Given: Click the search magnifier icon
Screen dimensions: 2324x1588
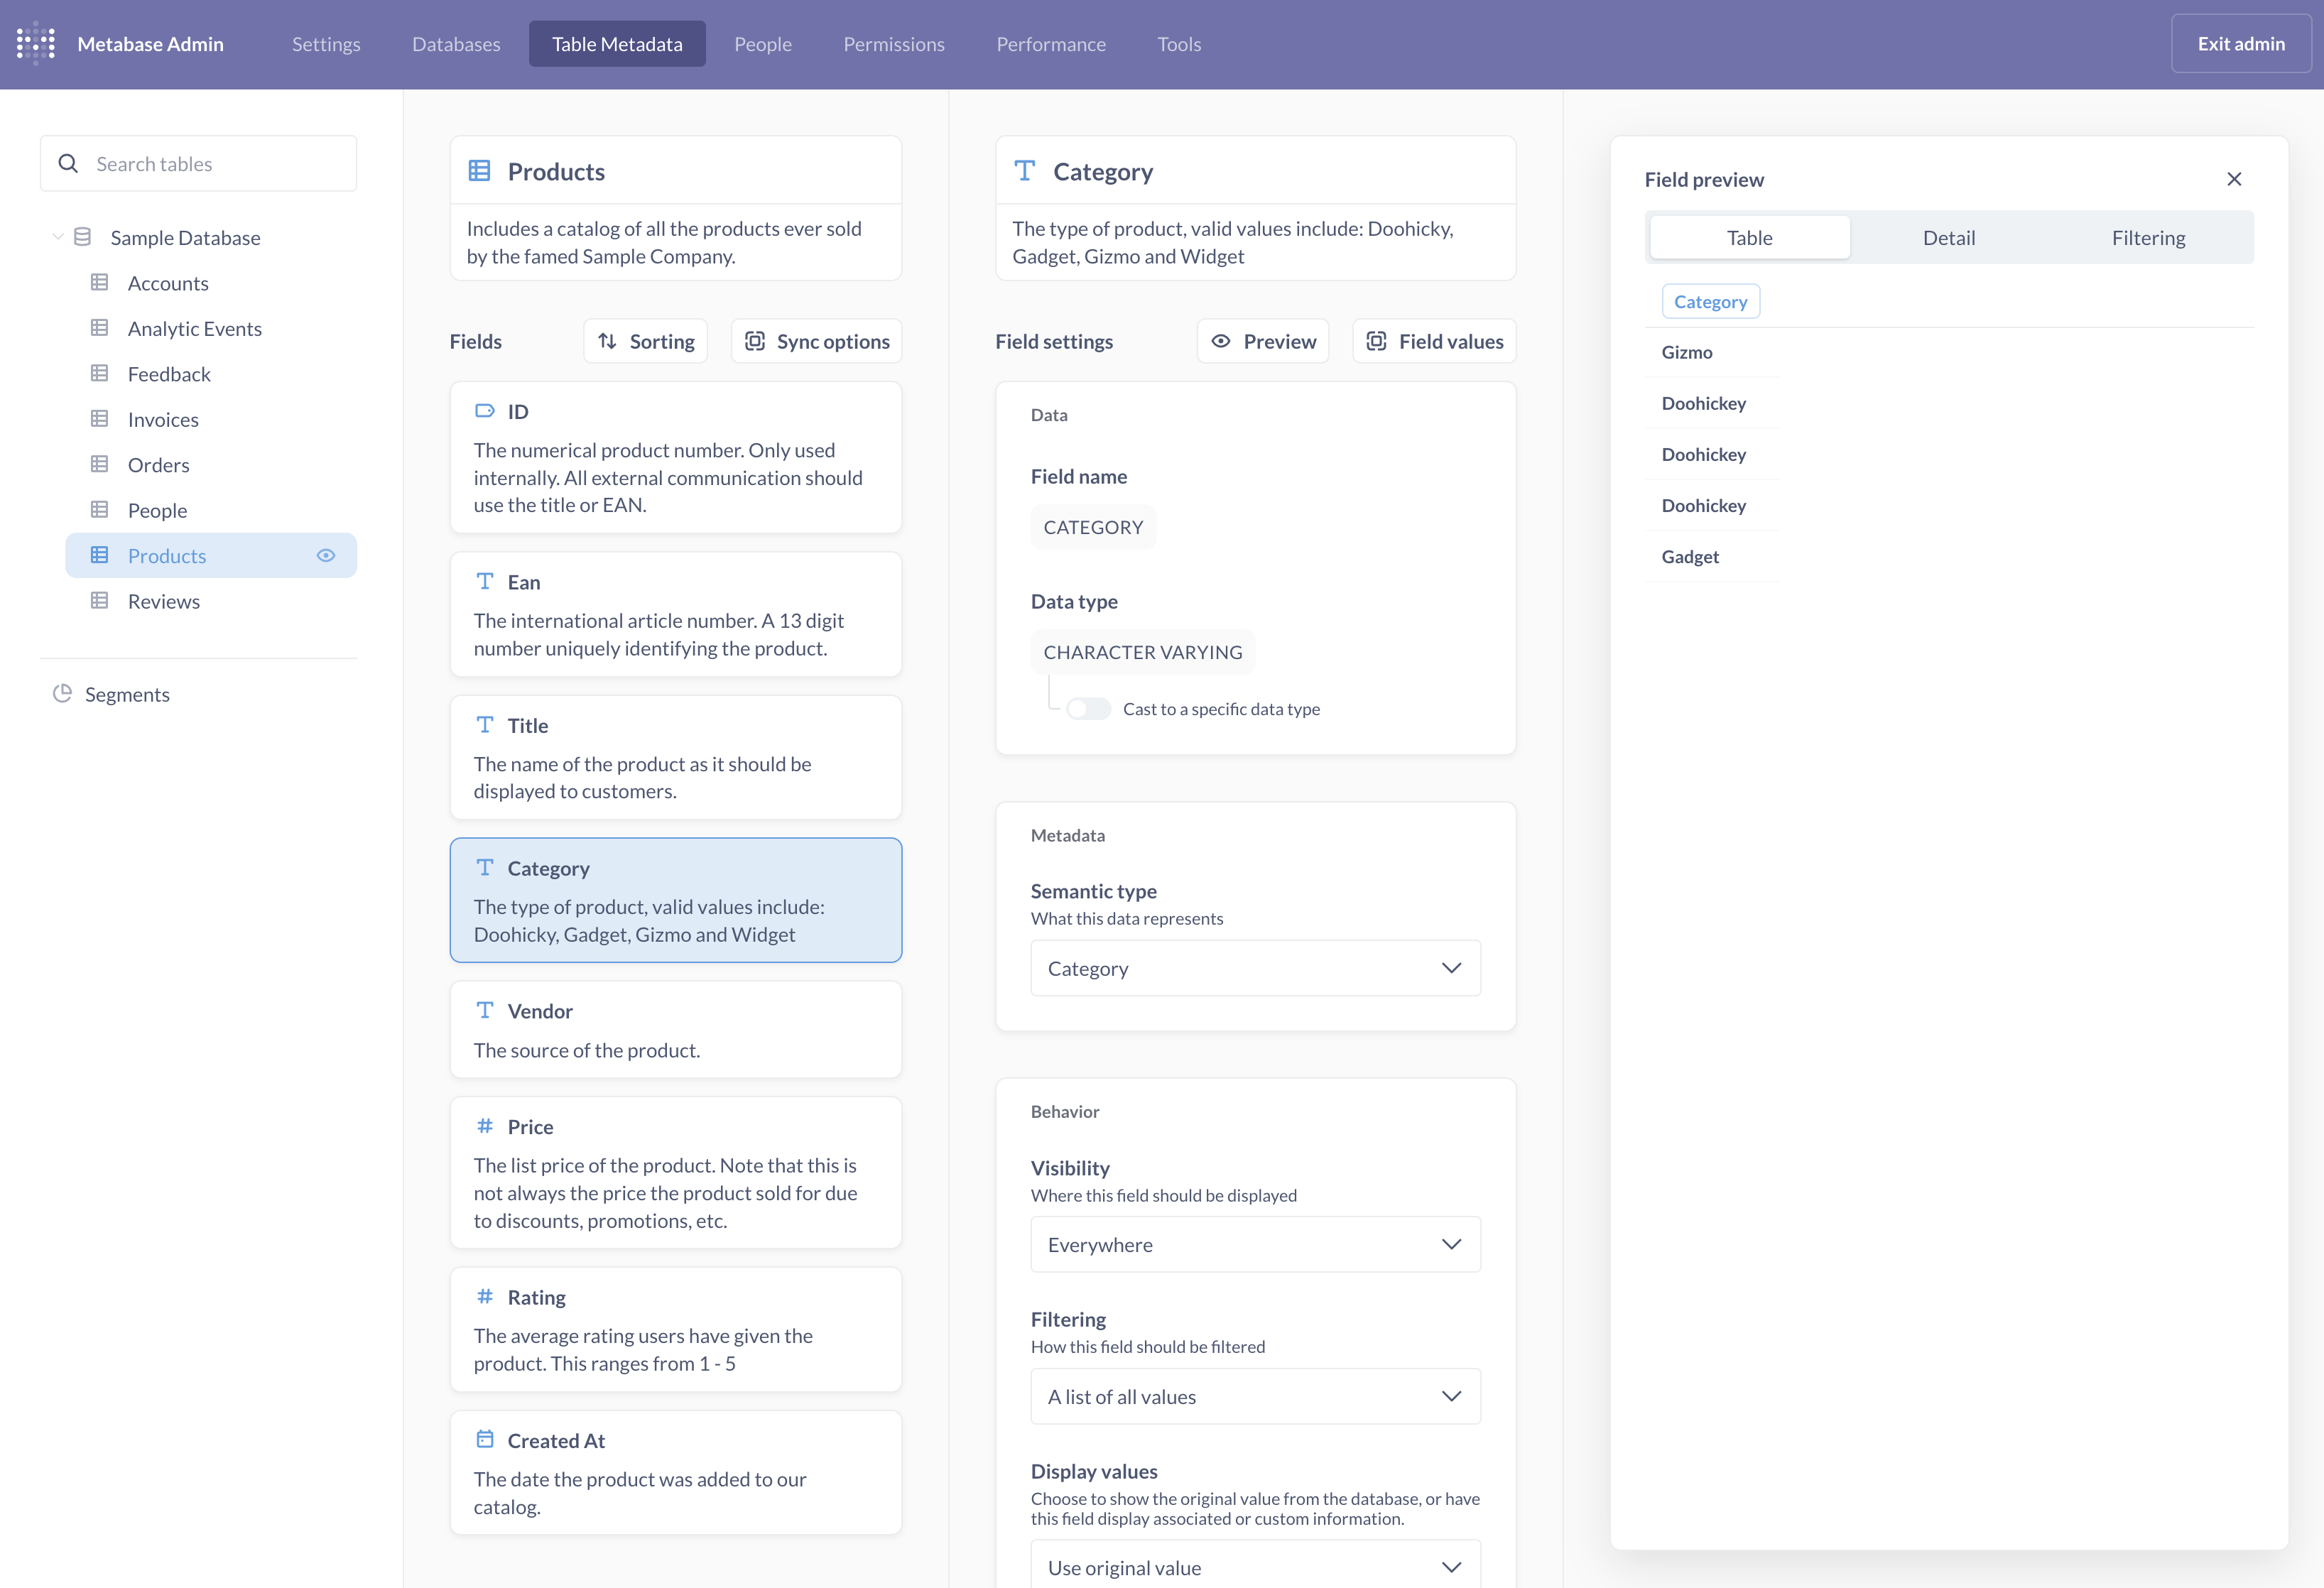Looking at the screenshot, I should point(68,163).
